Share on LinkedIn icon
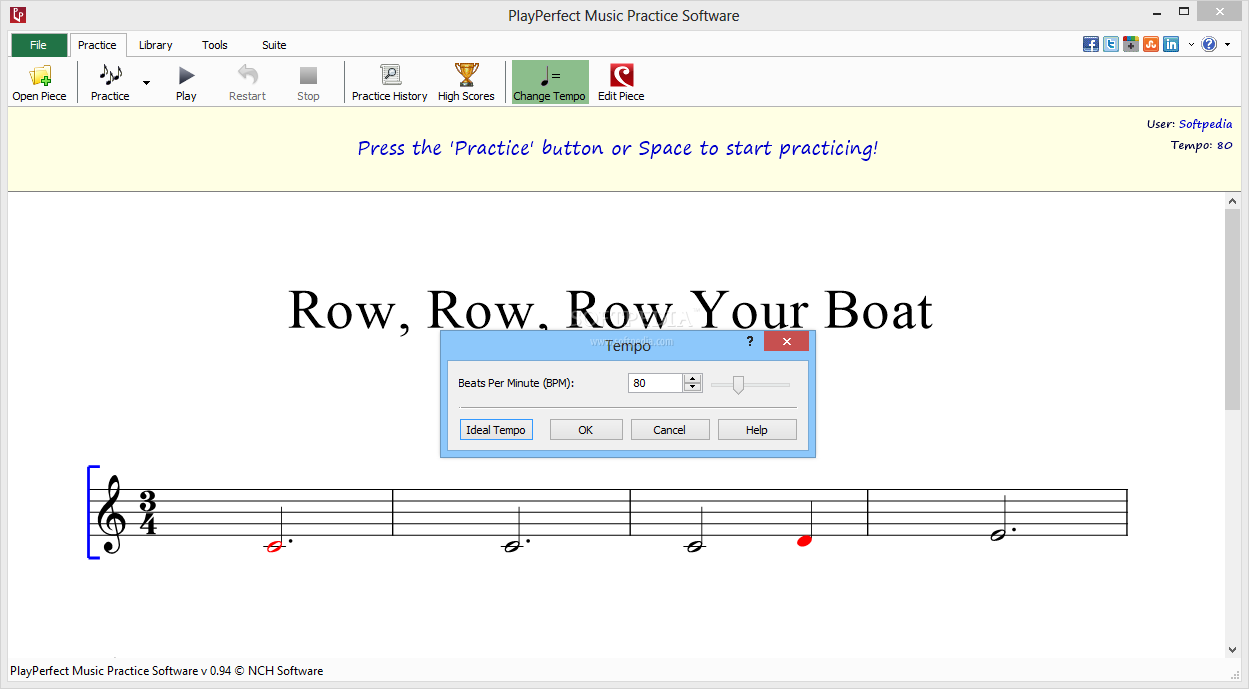 coord(1171,44)
